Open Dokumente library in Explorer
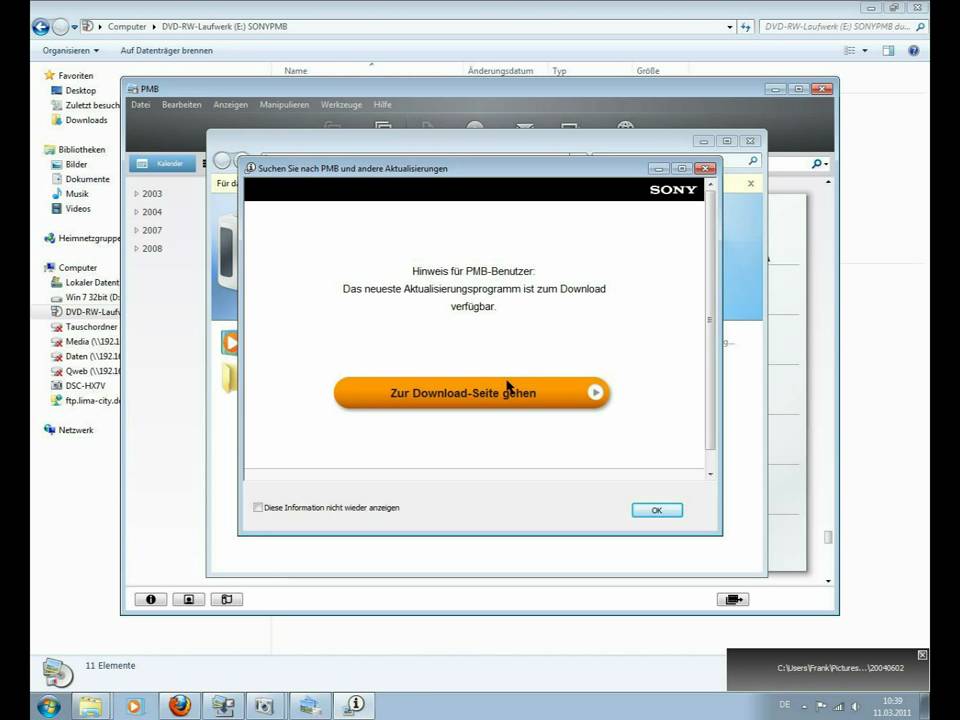Viewport: 960px width, 720px height. (x=87, y=179)
